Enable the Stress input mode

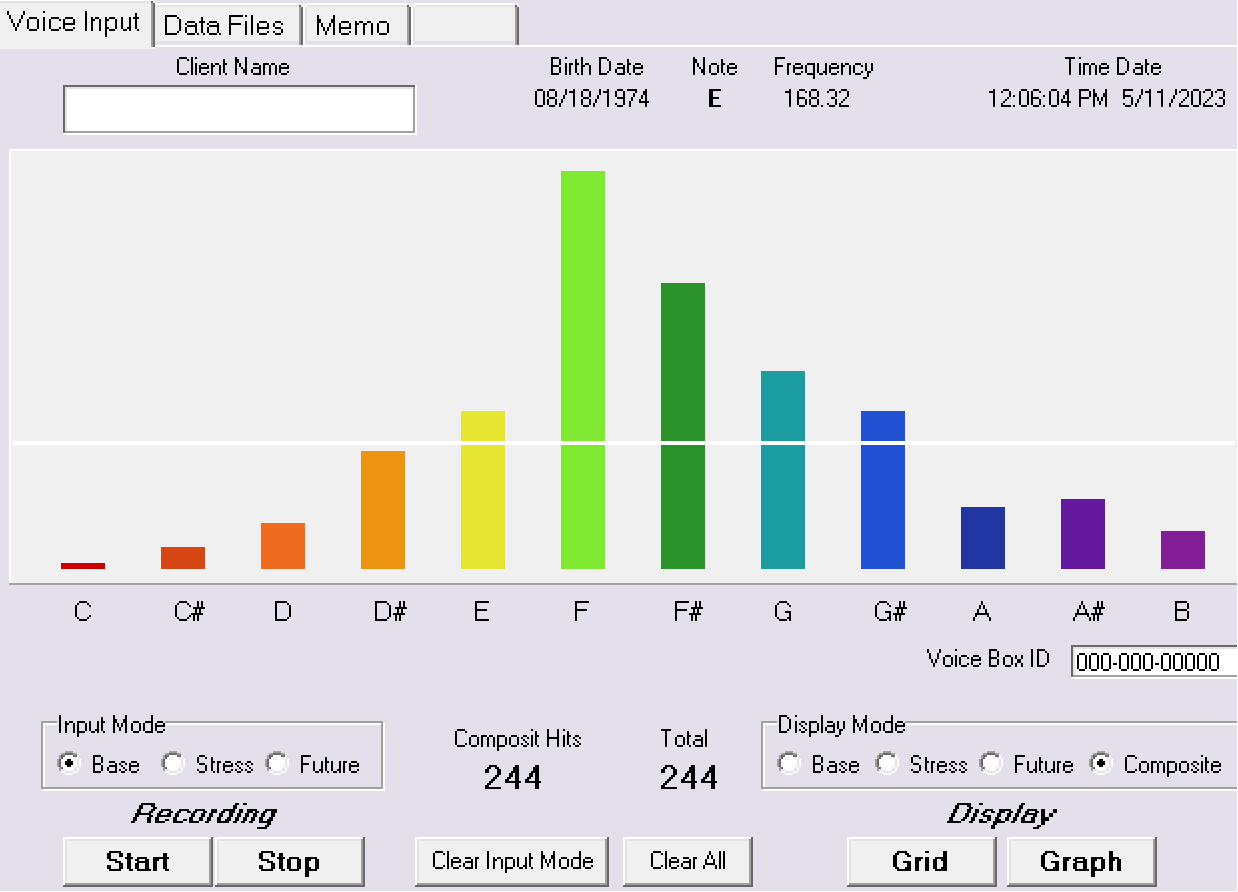pos(173,764)
